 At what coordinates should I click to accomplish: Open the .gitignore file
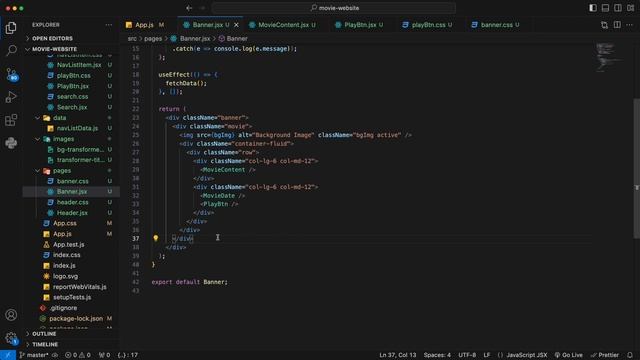63,308
